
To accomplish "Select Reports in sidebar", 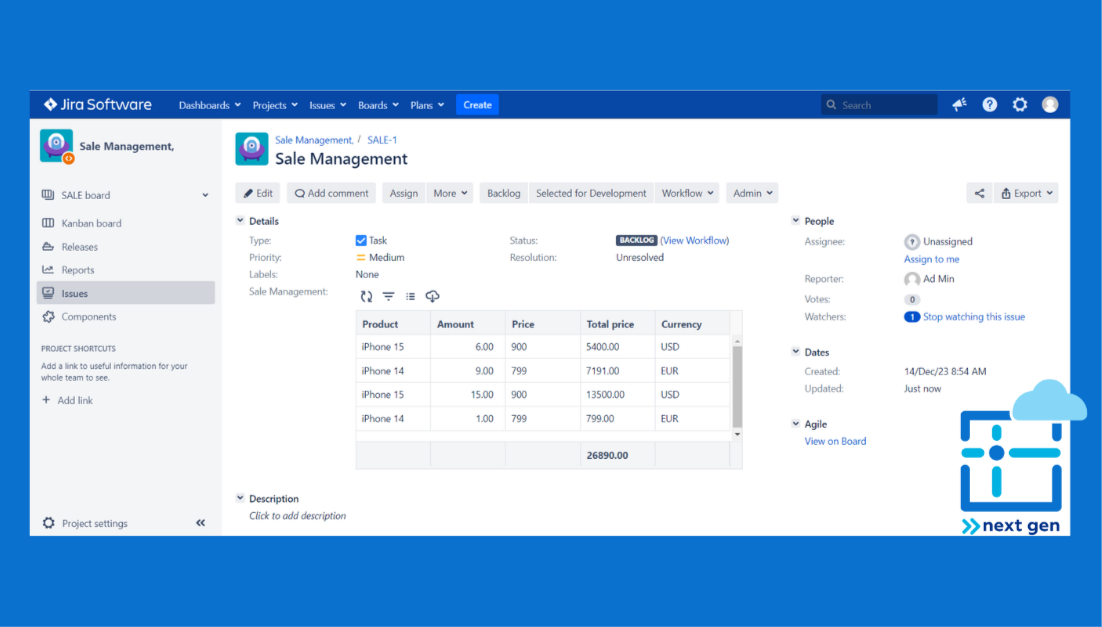I will point(126,270).
